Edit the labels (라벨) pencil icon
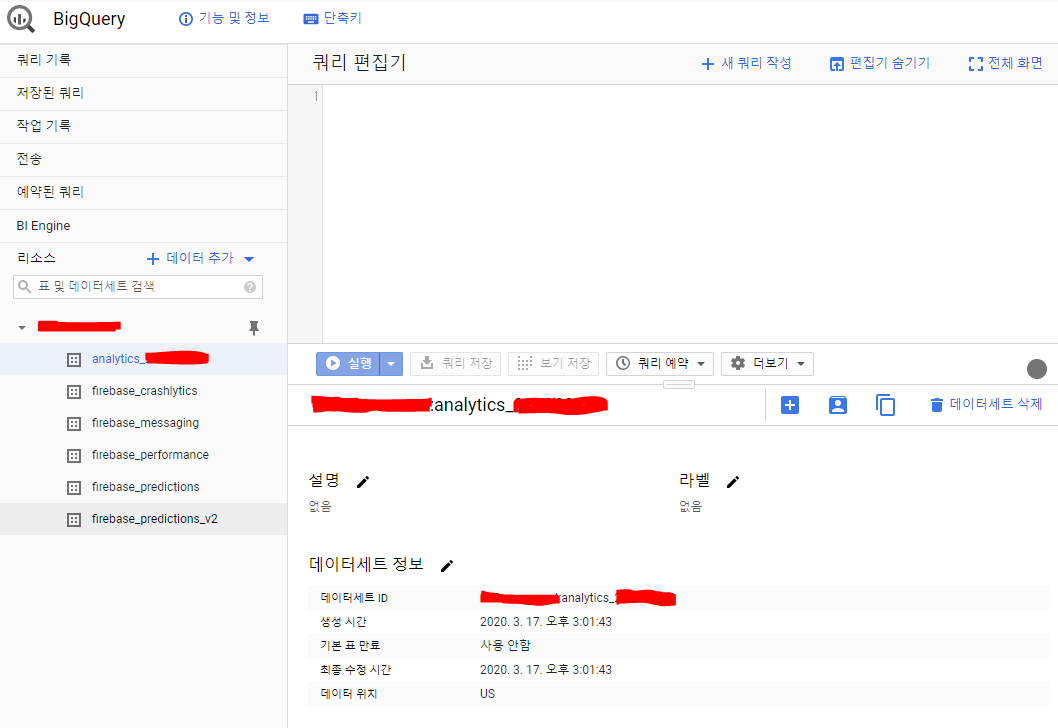 coord(733,482)
